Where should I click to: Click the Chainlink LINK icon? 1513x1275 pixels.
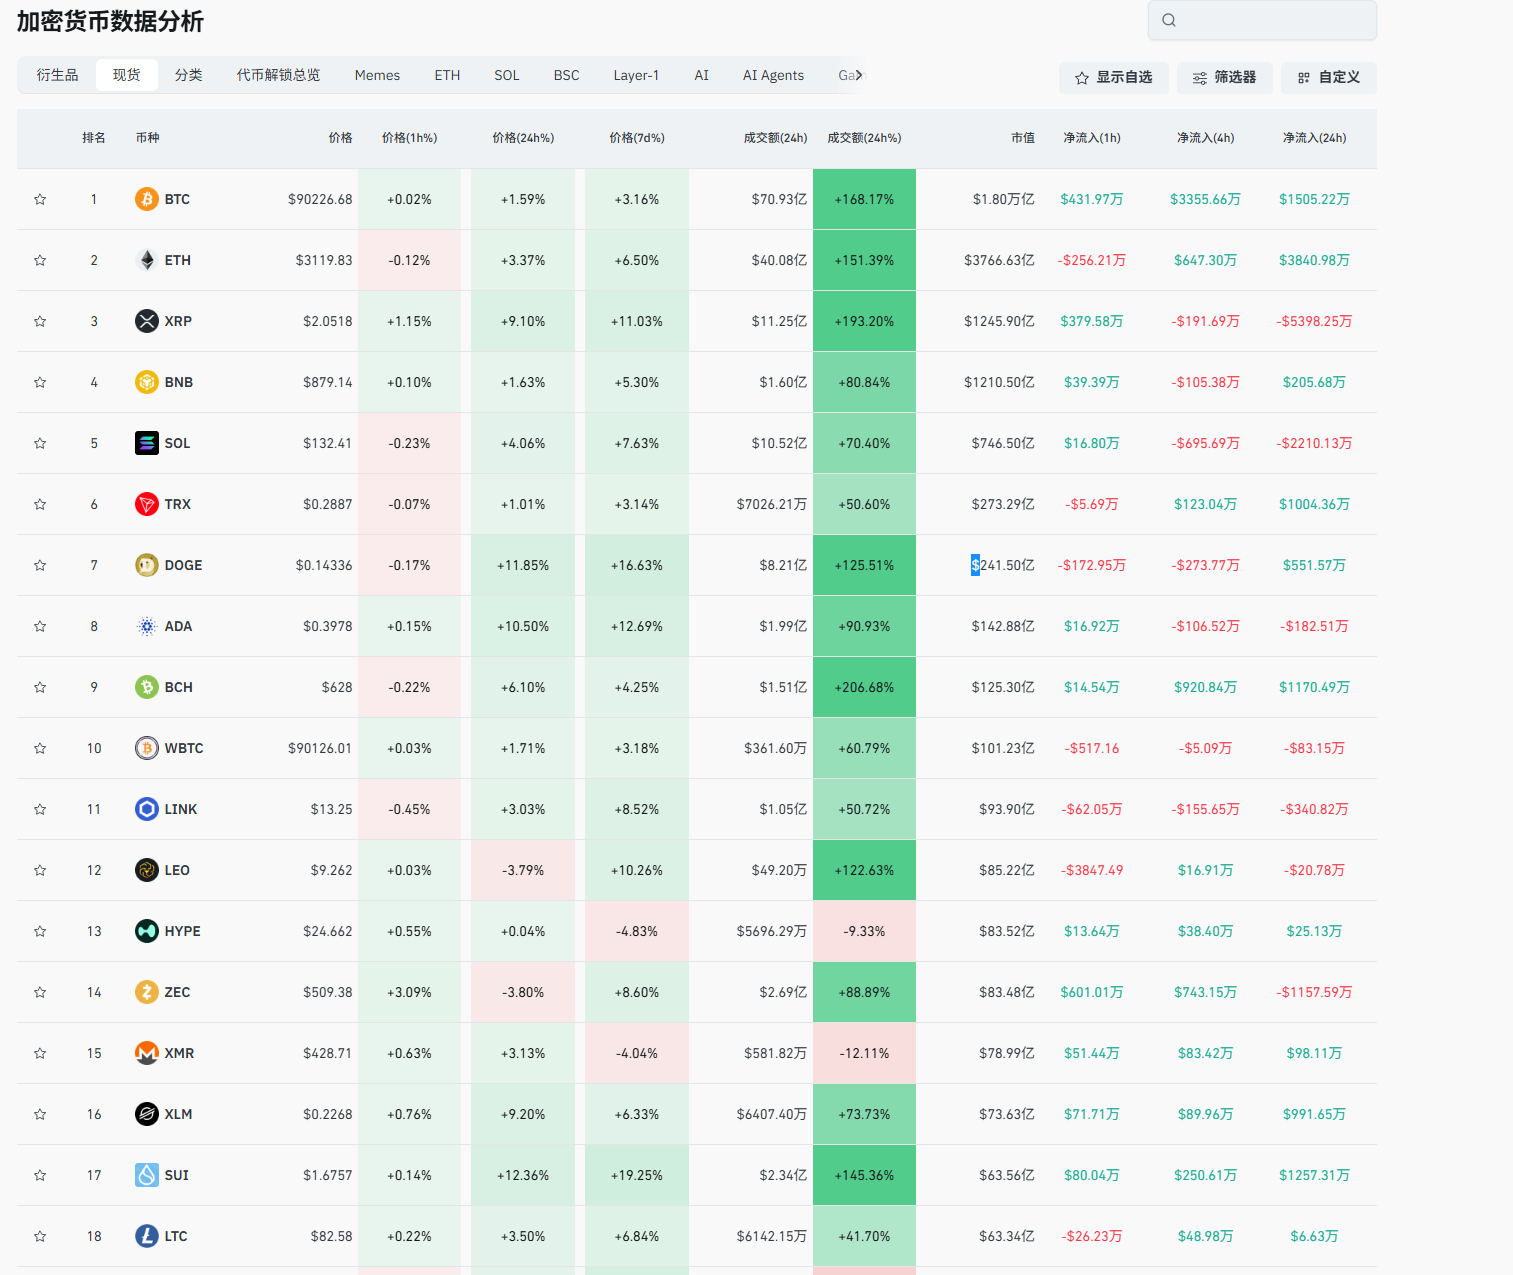pyautogui.click(x=147, y=809)
